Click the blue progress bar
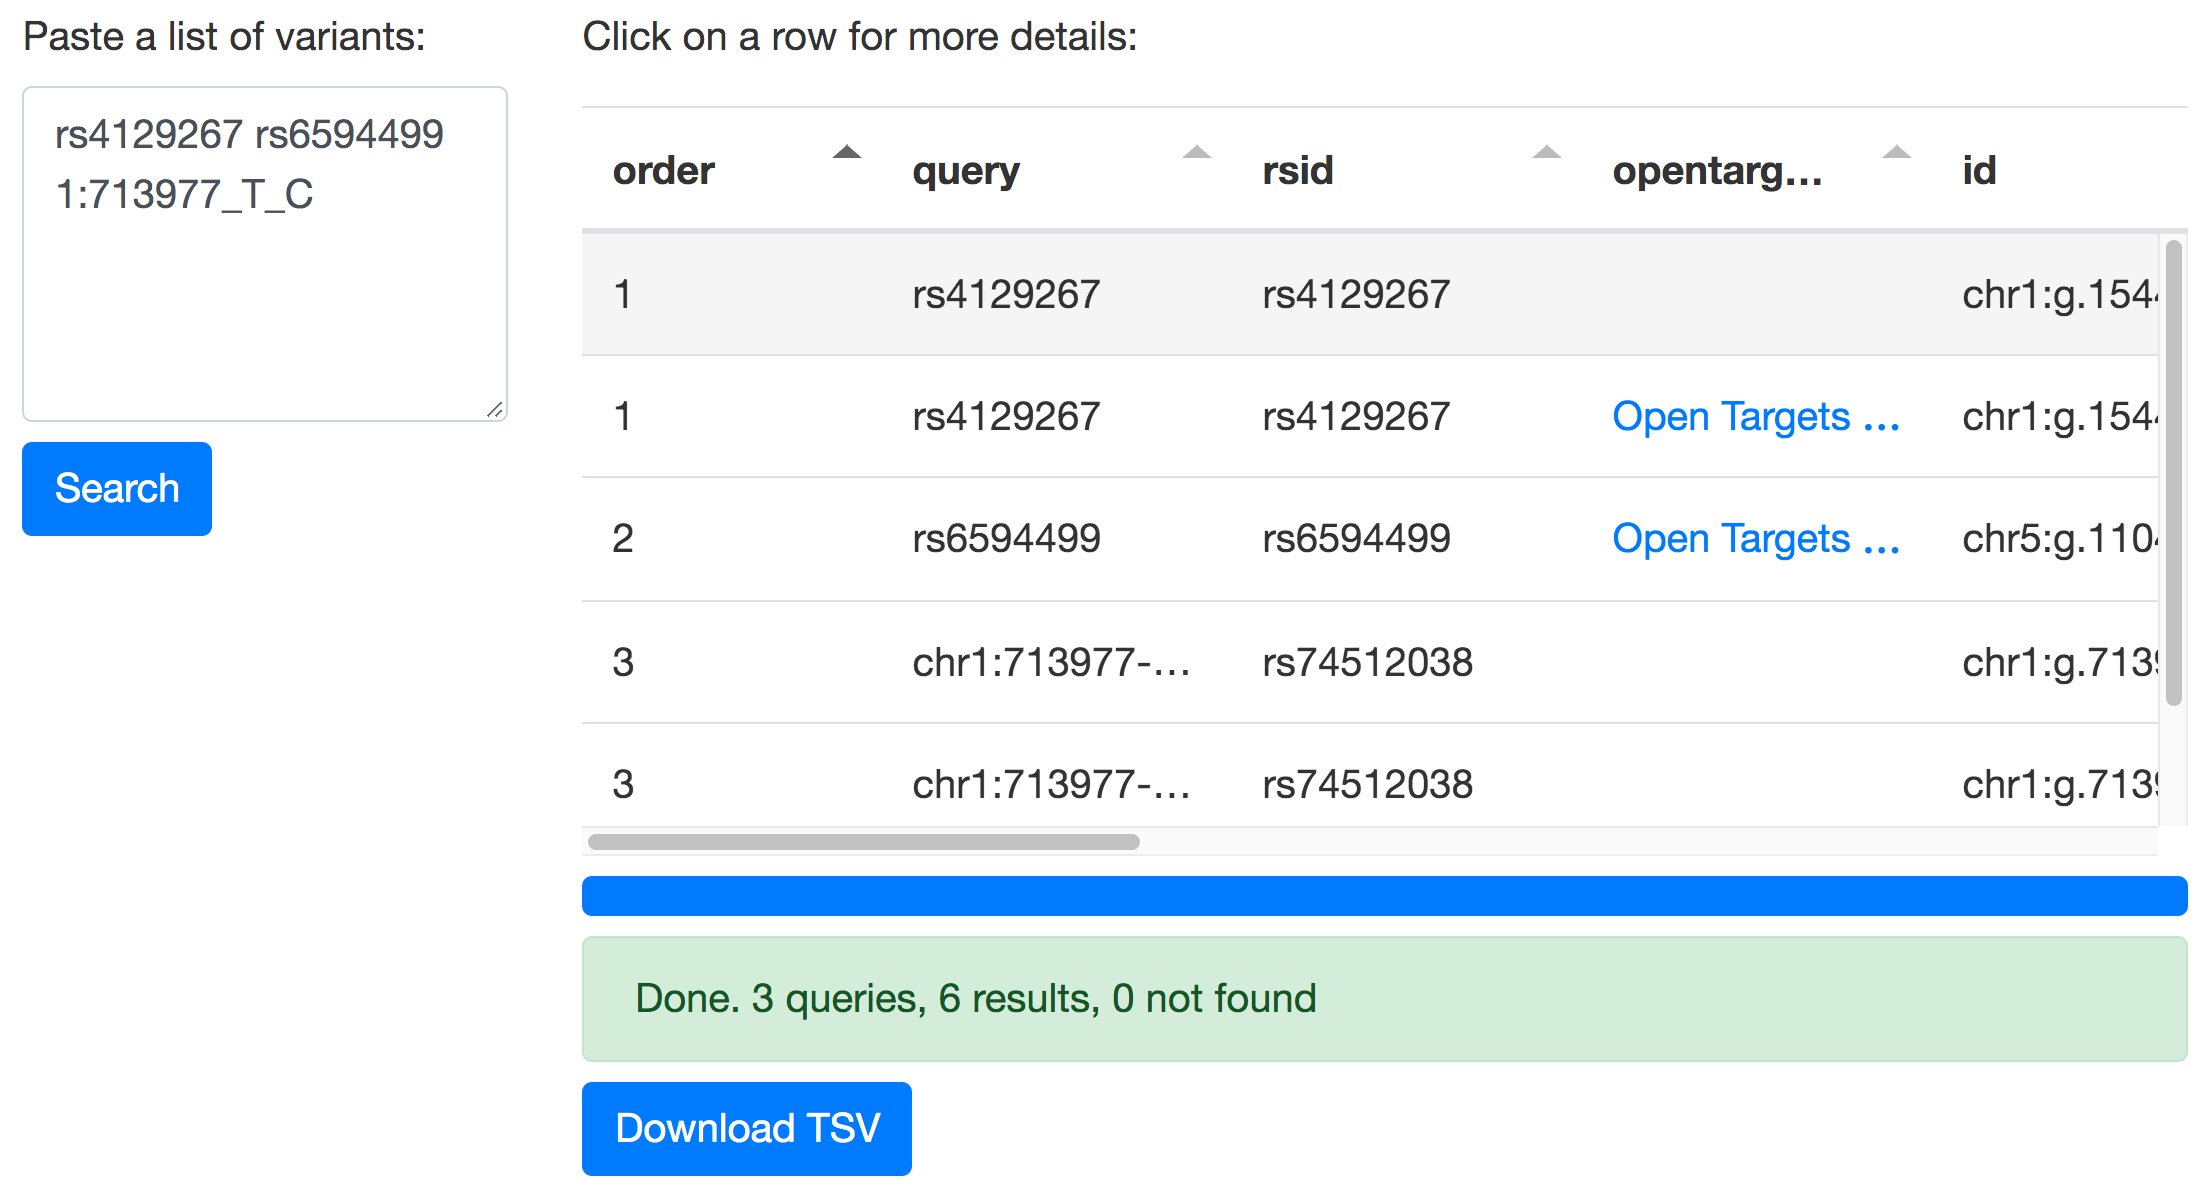2206x1196 pixels. pyautogui.click(x=1384, y=896)
